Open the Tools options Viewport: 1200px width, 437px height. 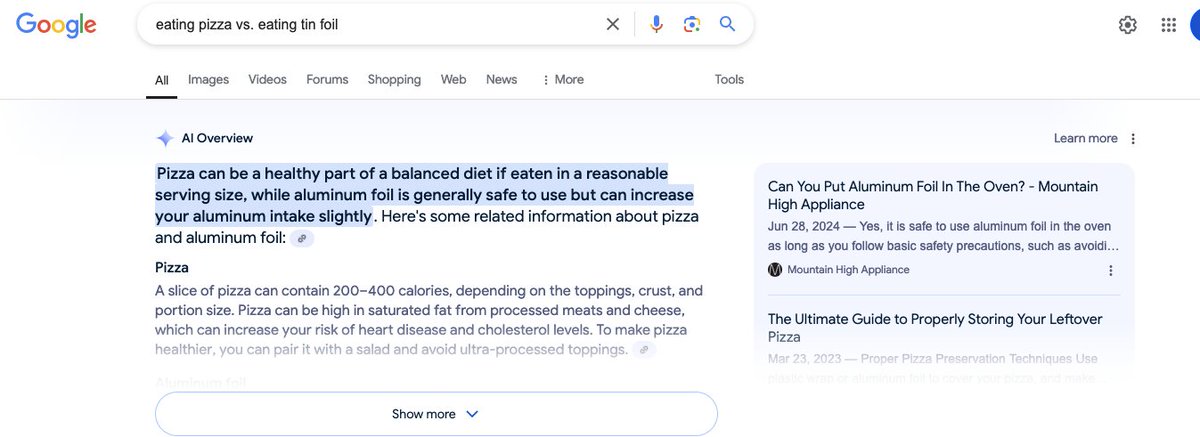[x=730, y=80]
